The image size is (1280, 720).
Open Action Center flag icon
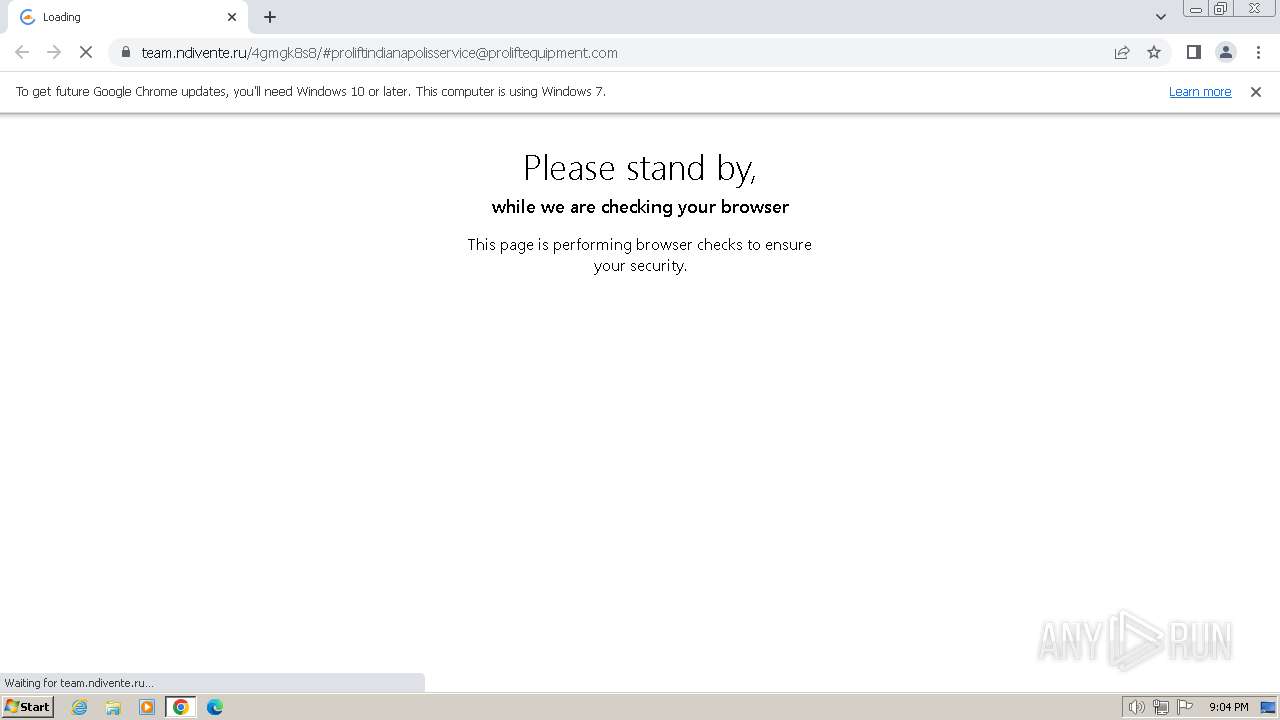click(1185, 707)
